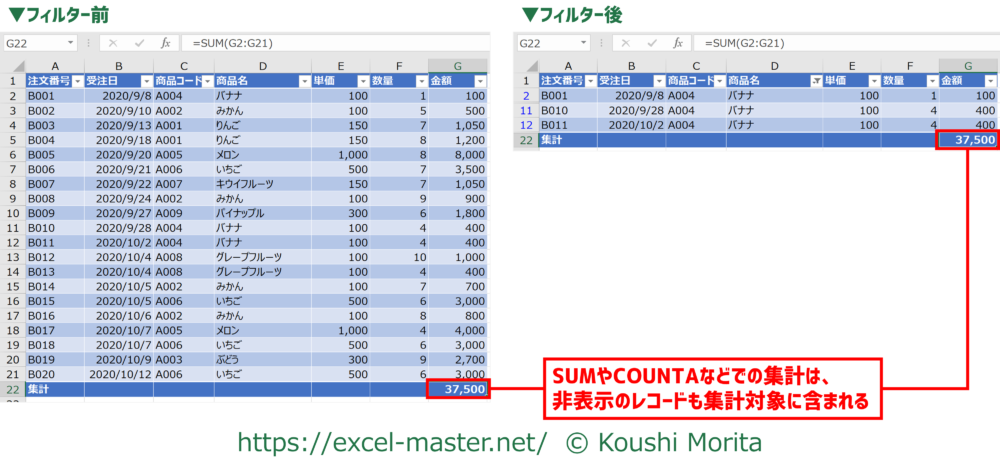Open 金額 filter dropdown in フィルター後 table
The width and height of the screenshot is (1000, 463).
990,81
